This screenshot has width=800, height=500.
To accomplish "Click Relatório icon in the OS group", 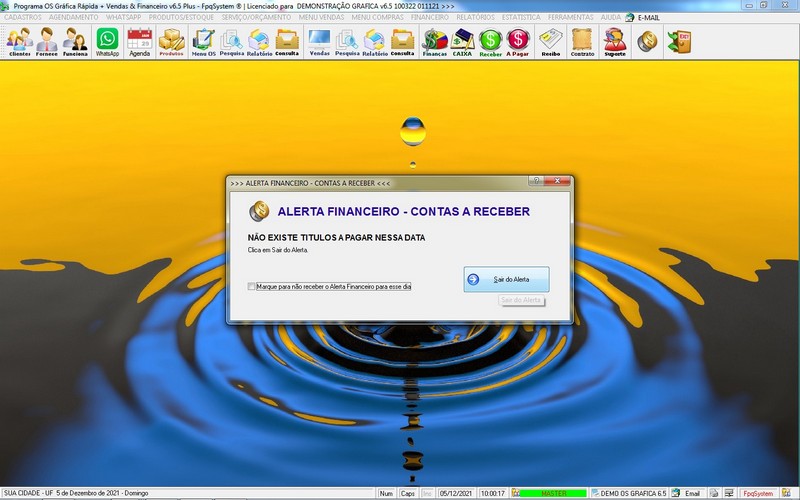I will click(x=259, y=42).
